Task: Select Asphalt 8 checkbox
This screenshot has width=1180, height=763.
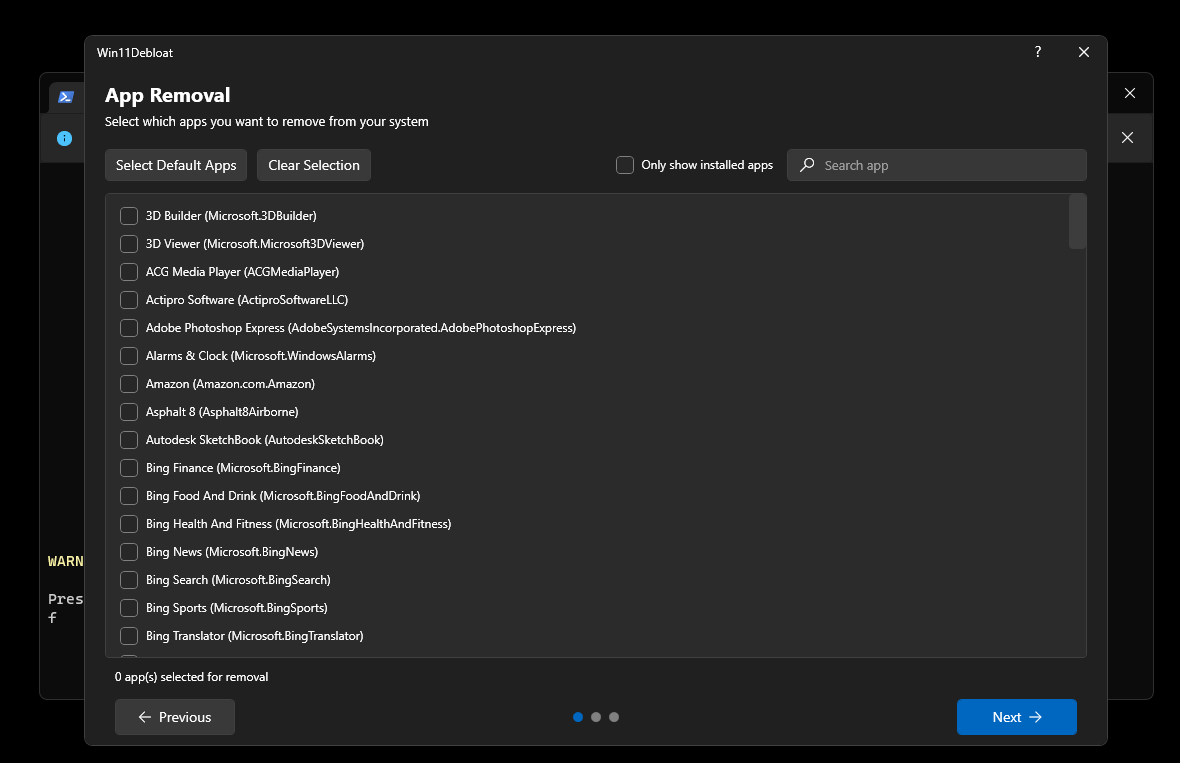Action: click(129, 412)
